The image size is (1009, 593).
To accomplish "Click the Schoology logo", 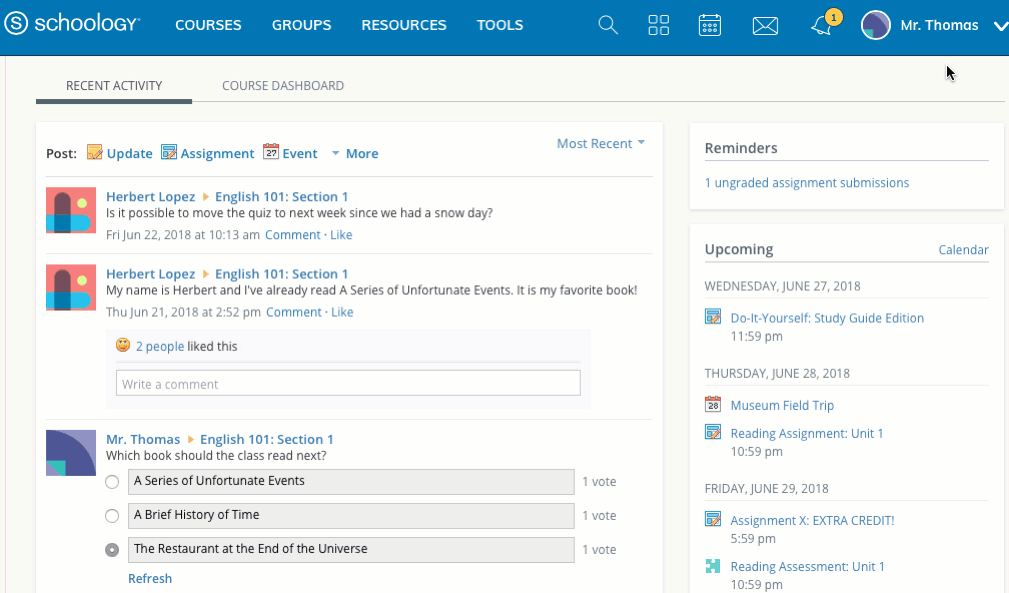I will point(74,25).
